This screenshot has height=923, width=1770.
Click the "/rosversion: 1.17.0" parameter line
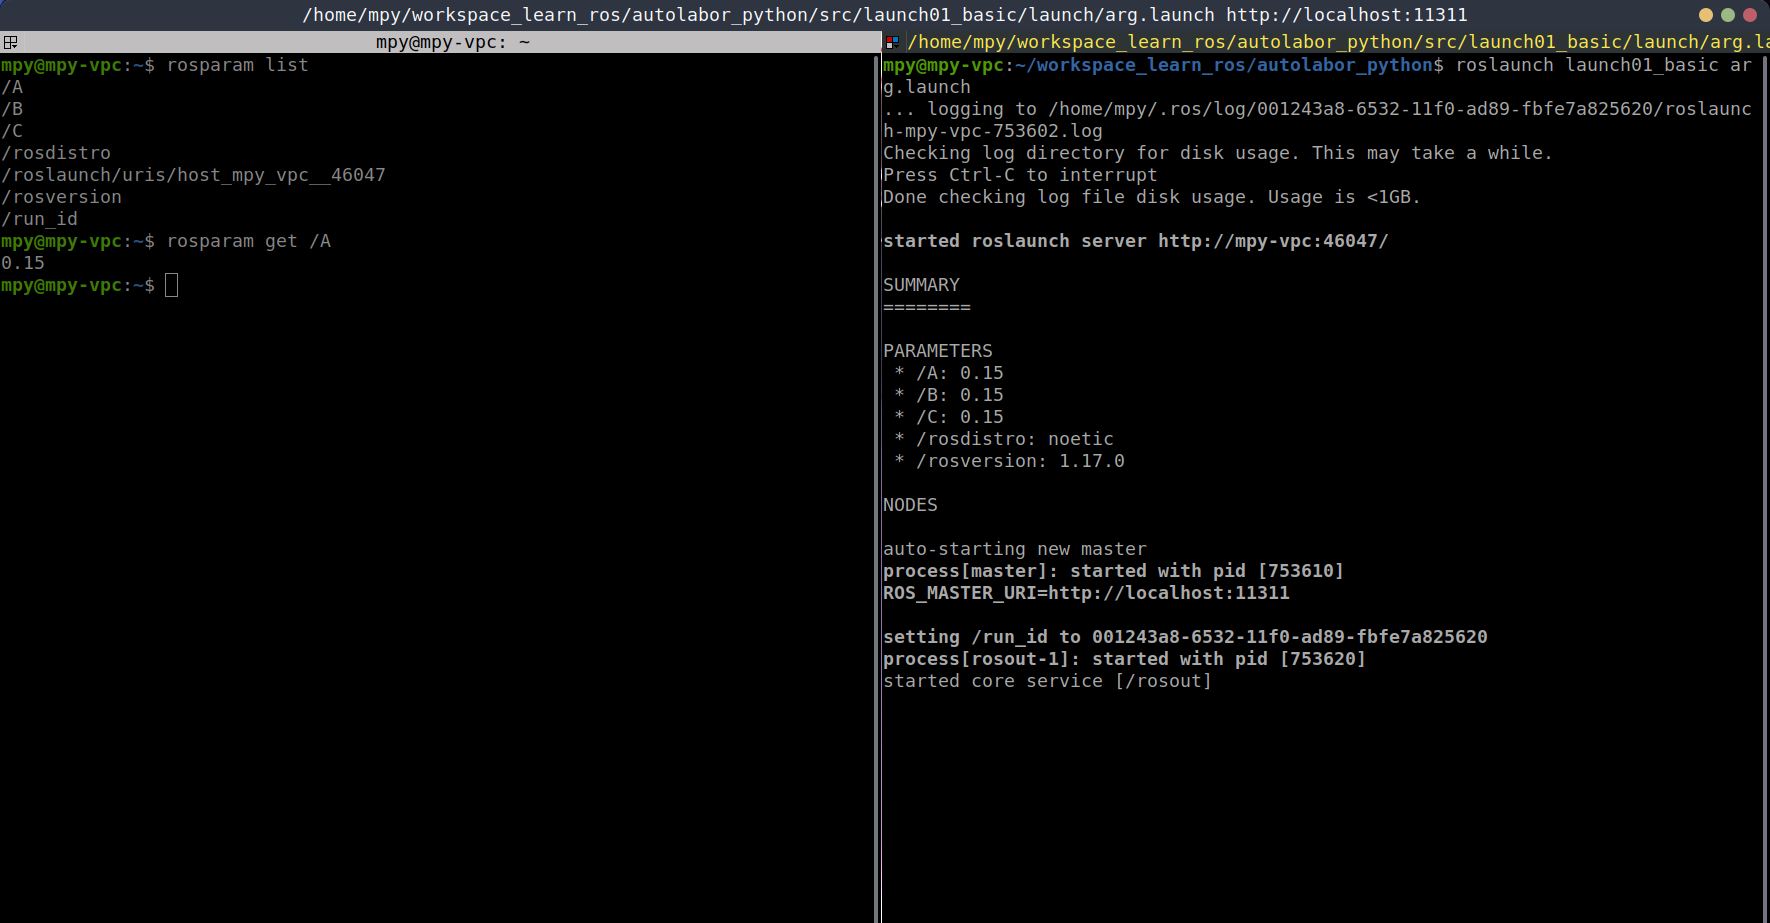point(1020,461)
